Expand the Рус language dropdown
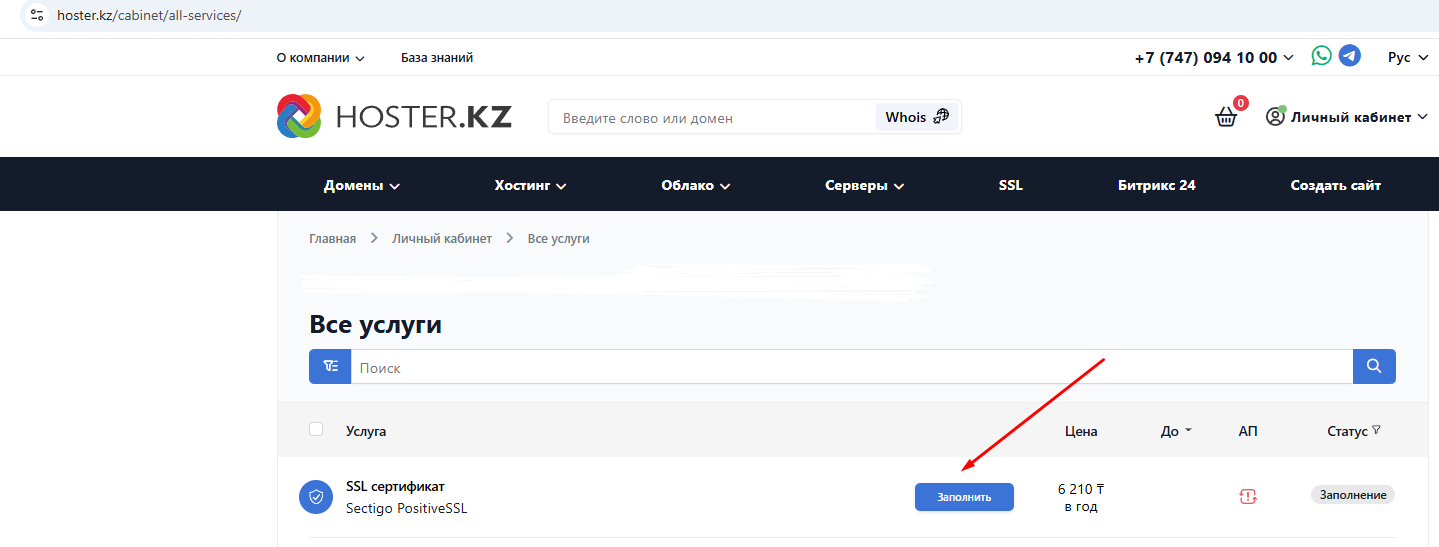Viewport: 1439px width, 547px height. [1412, 58]
